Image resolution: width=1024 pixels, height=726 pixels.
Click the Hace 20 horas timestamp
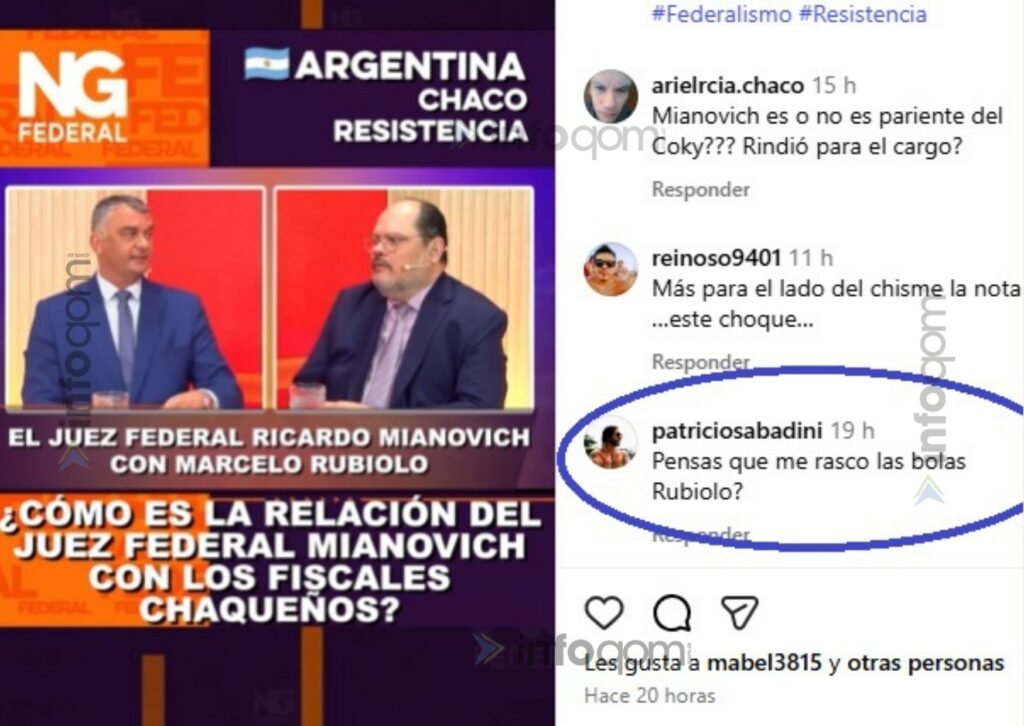click(650, 696)
